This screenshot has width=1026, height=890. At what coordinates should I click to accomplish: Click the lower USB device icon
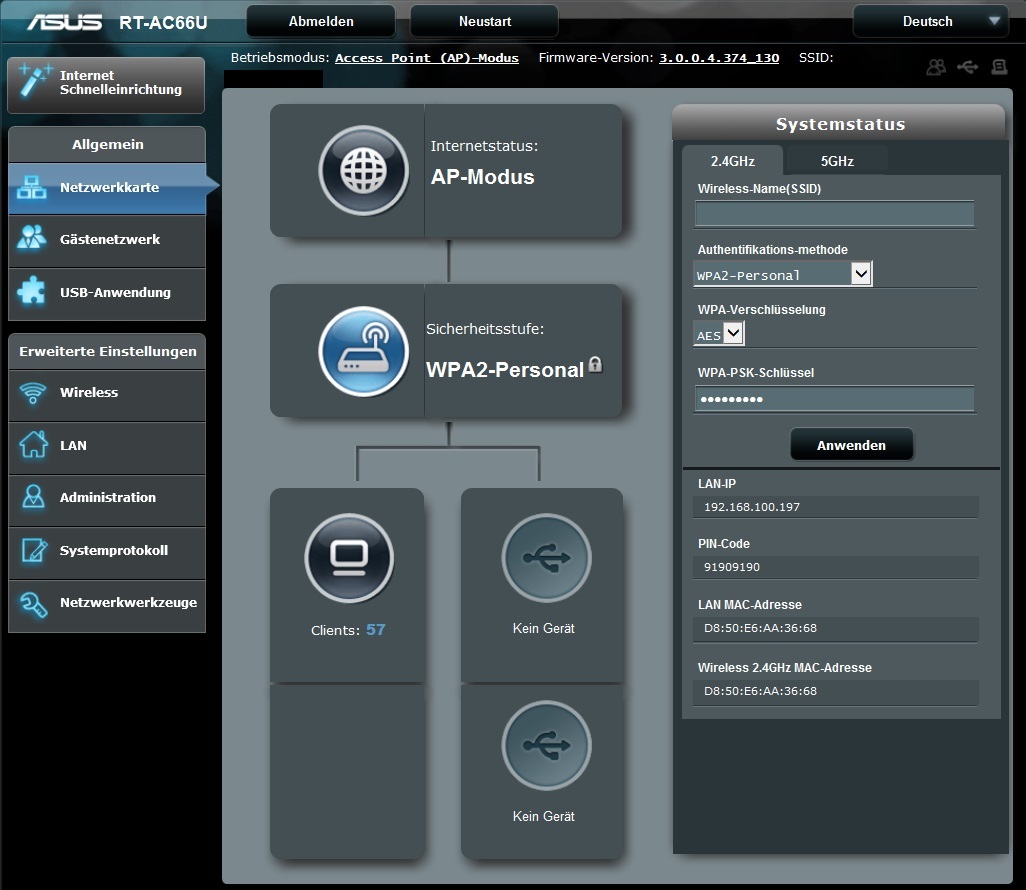546,745
